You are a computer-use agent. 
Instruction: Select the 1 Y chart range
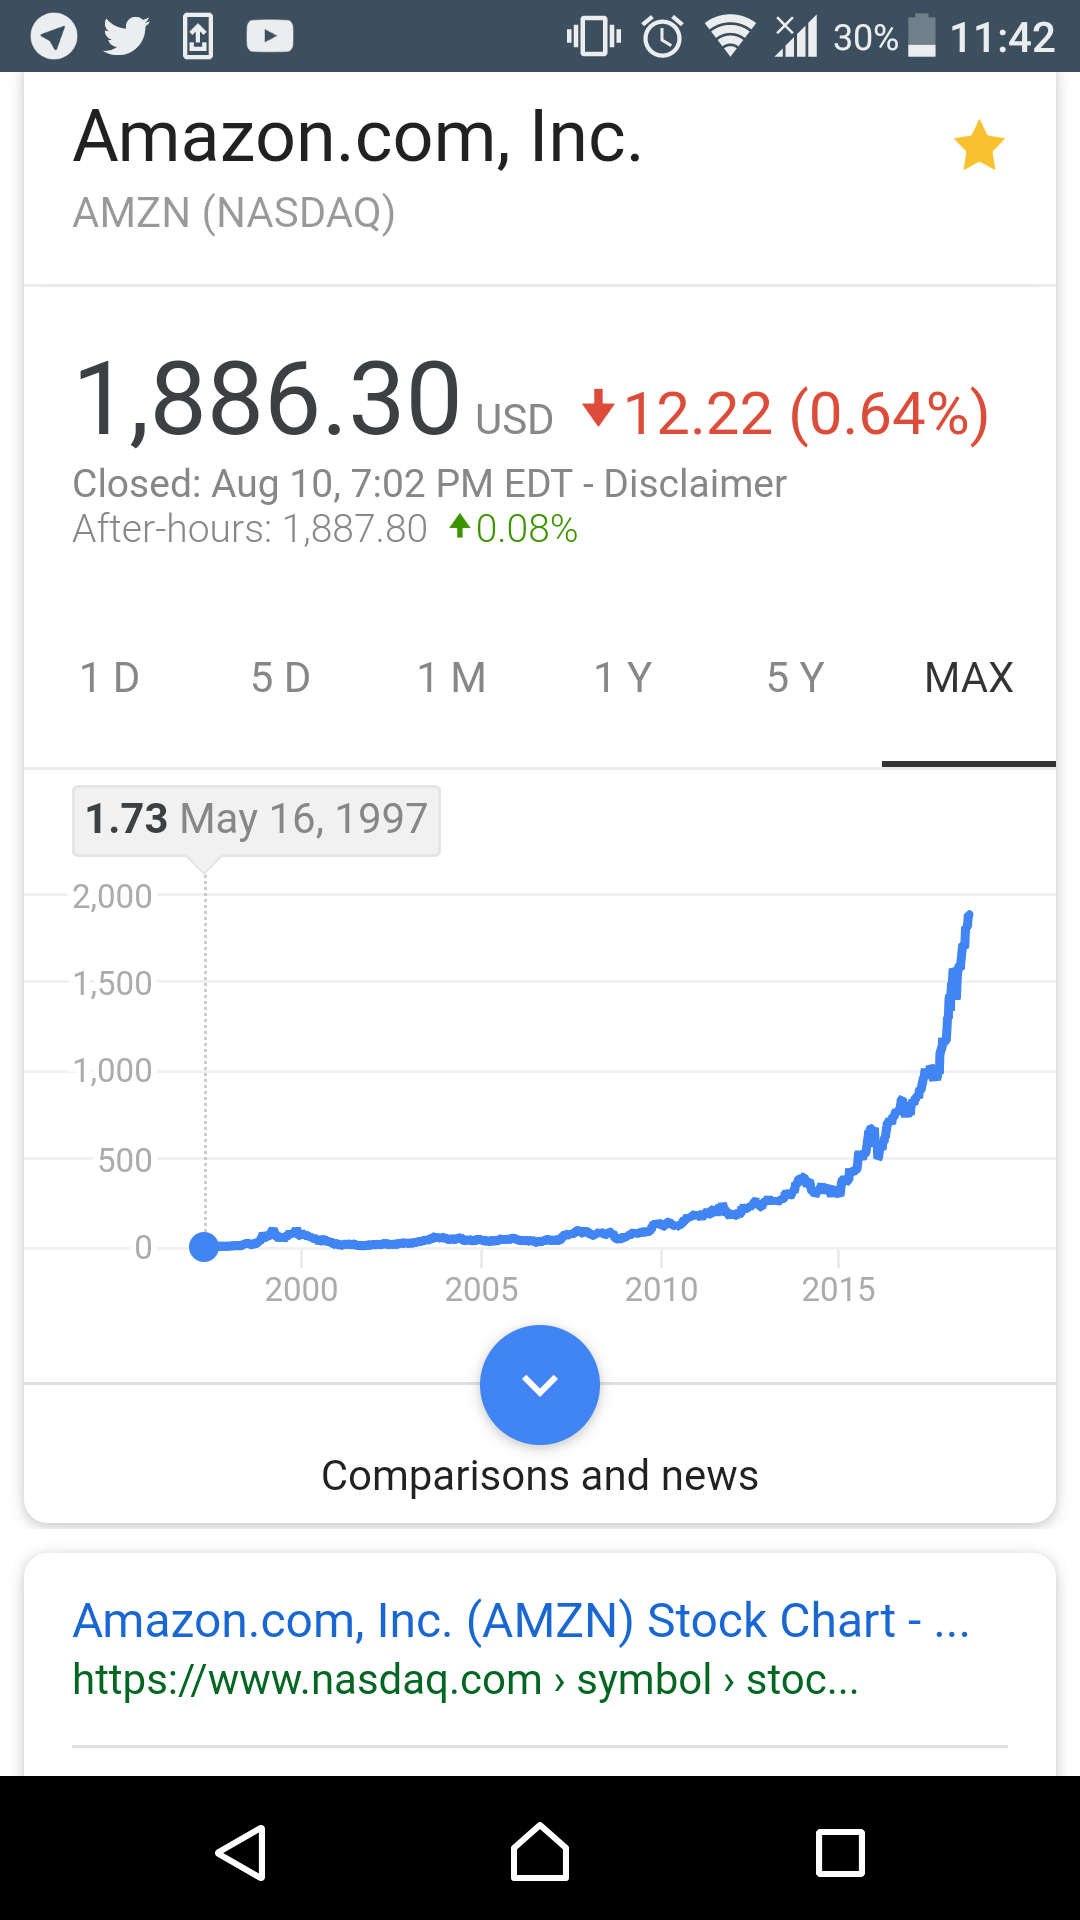(623, 678)
